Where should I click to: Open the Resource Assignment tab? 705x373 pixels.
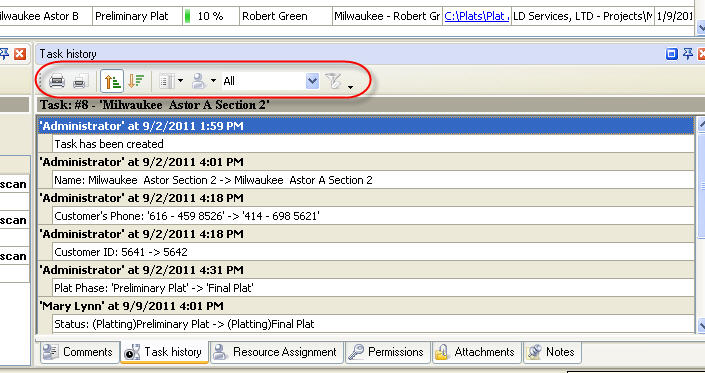pos(276,352)
